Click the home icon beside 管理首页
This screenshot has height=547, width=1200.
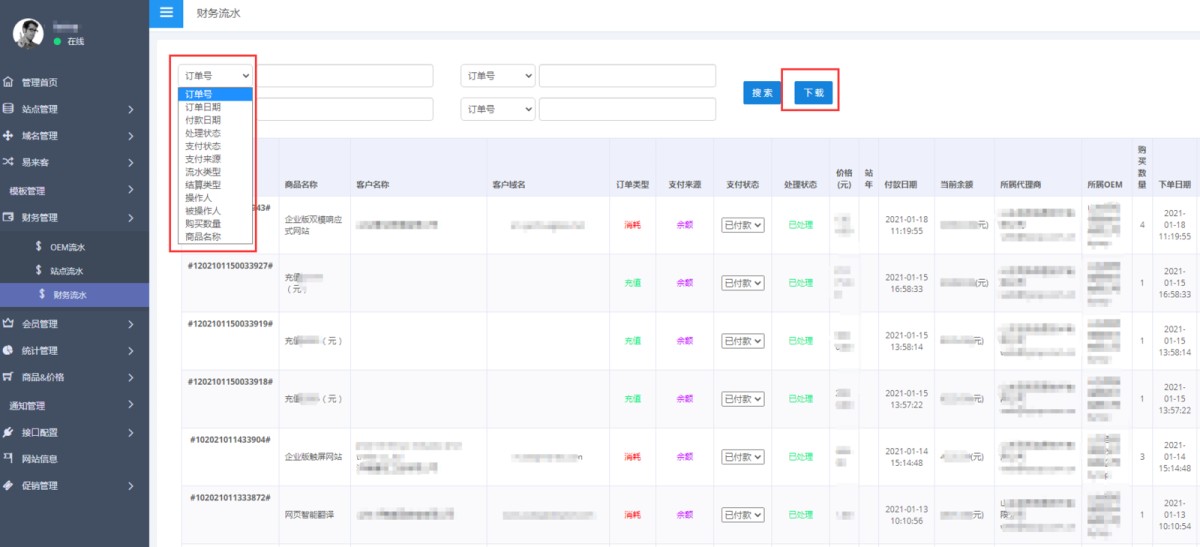tap(9, 82)
